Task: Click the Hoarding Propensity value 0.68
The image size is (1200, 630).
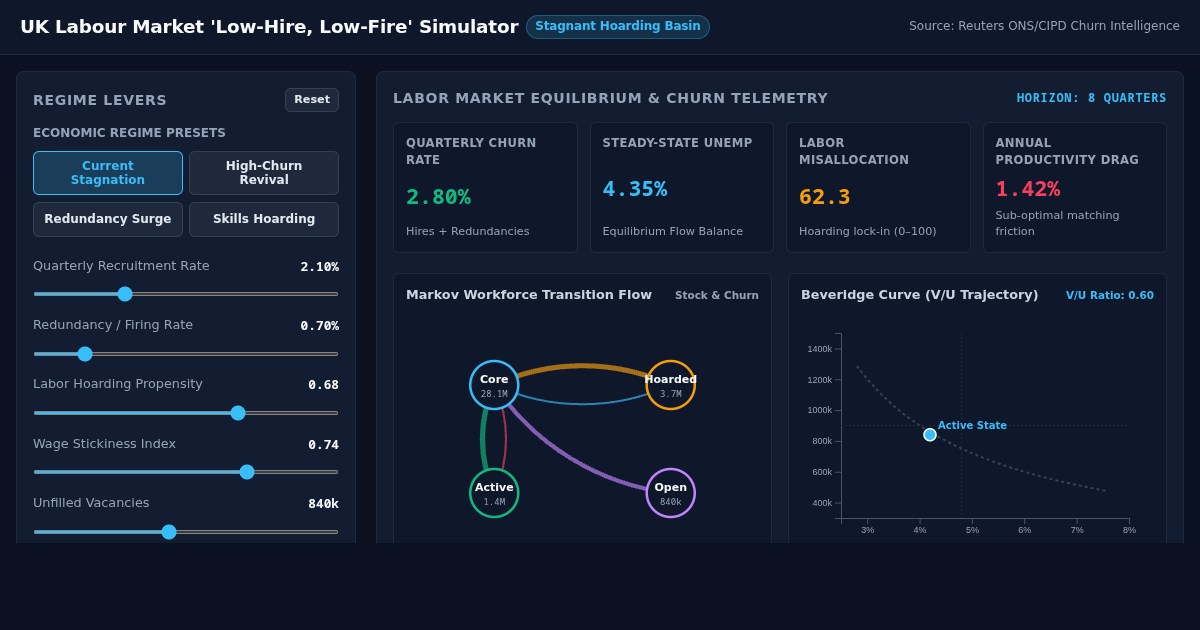Action: click(x=323, y=385)
